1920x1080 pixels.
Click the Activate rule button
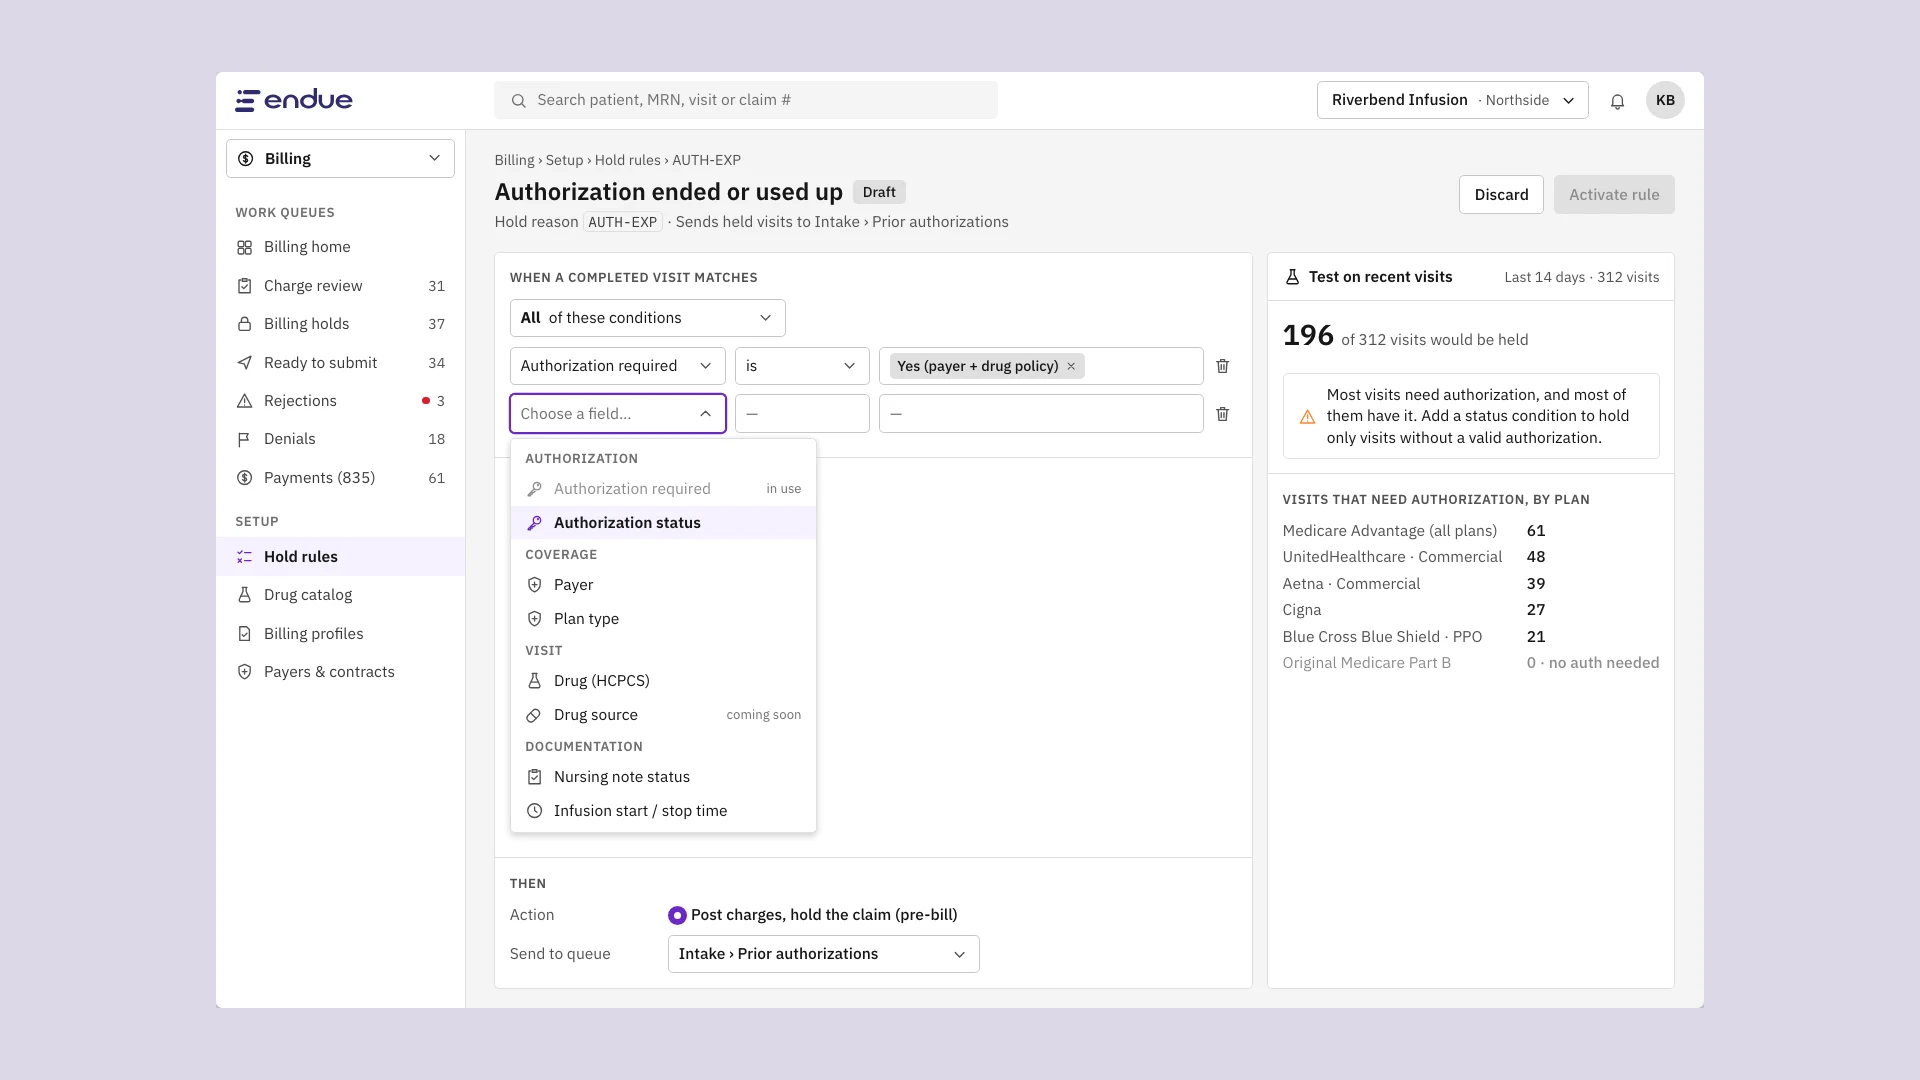pyautogui.click(x=1614, y=195)
